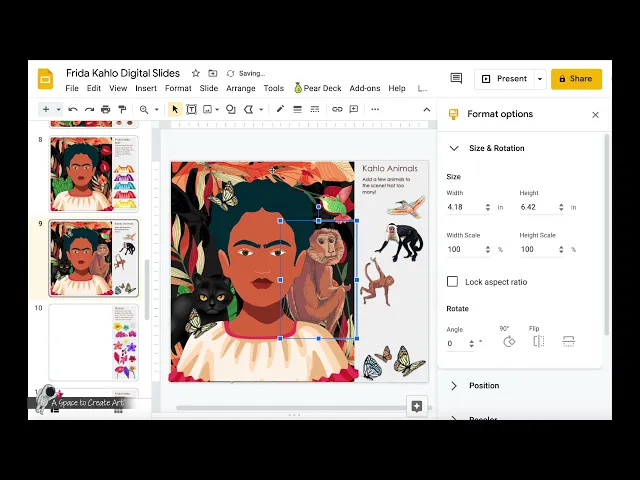The width and height of the screenshot is (640, 480).
Task: Open the Arrange menu
Action: pos(240,88)
